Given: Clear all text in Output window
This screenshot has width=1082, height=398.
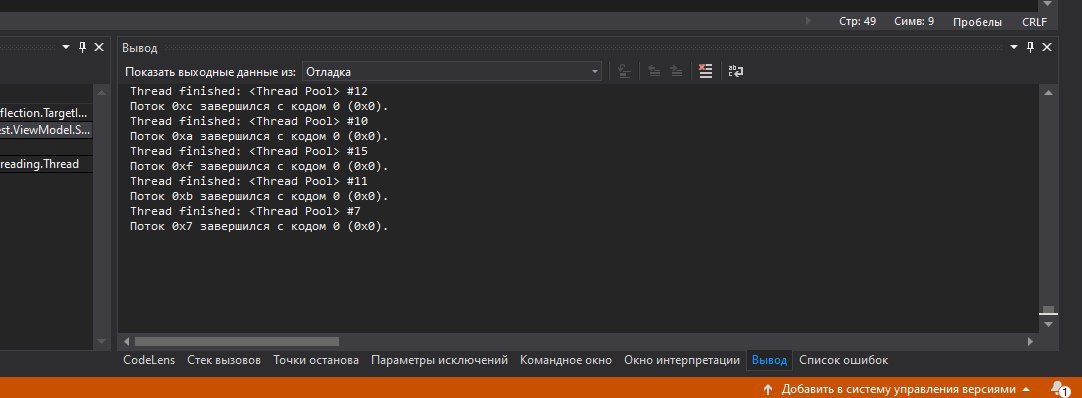Looking at the screenshot, I should (705, 71).
